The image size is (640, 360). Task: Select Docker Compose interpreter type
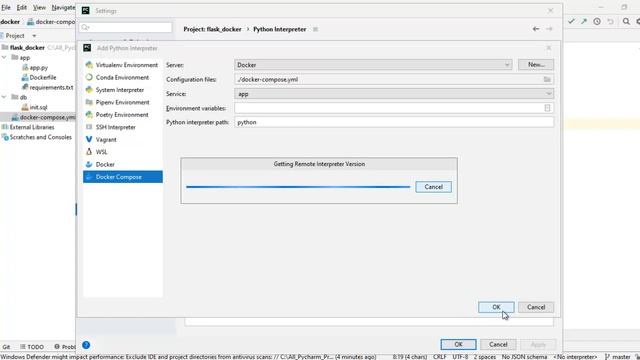point(122,177)
